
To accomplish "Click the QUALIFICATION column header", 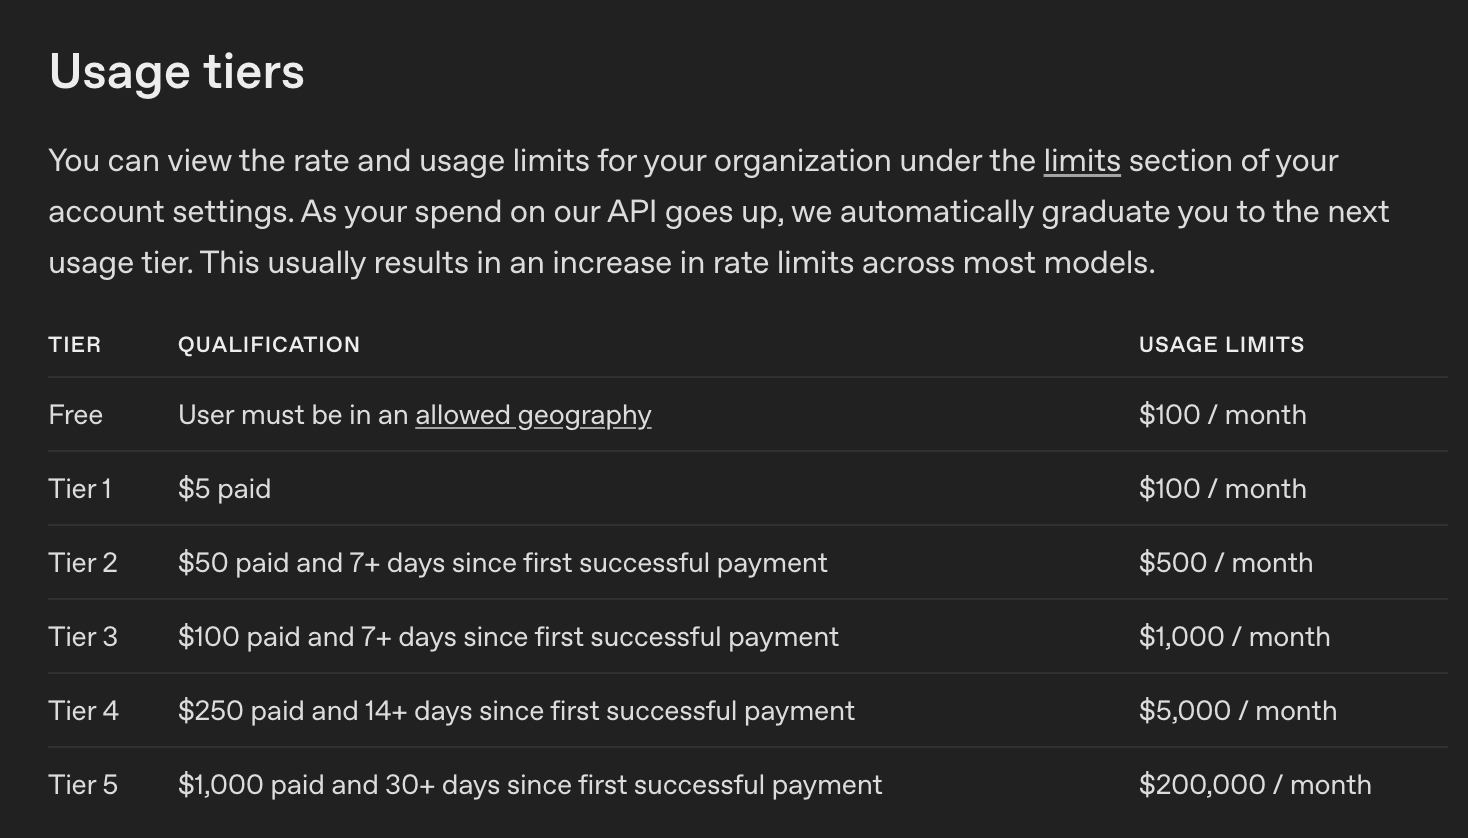I will point(269,345).
